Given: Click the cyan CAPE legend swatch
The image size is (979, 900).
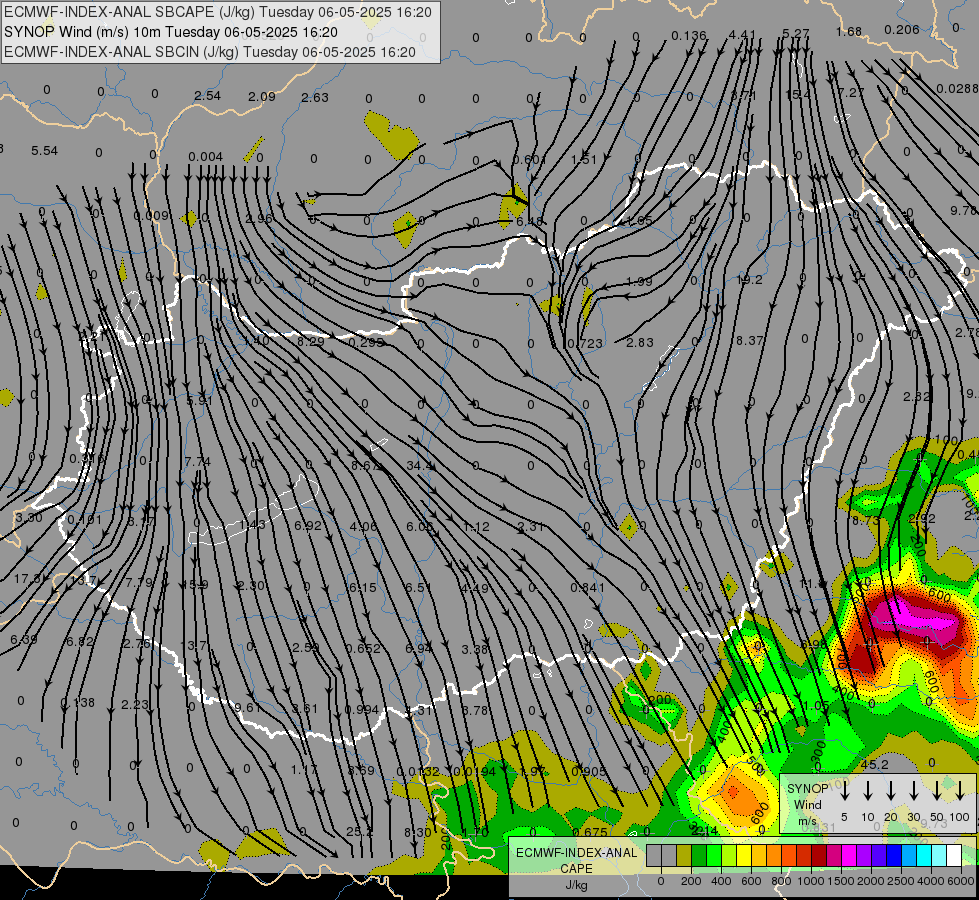Looking at the screenshot, I should tap(924, 855).
